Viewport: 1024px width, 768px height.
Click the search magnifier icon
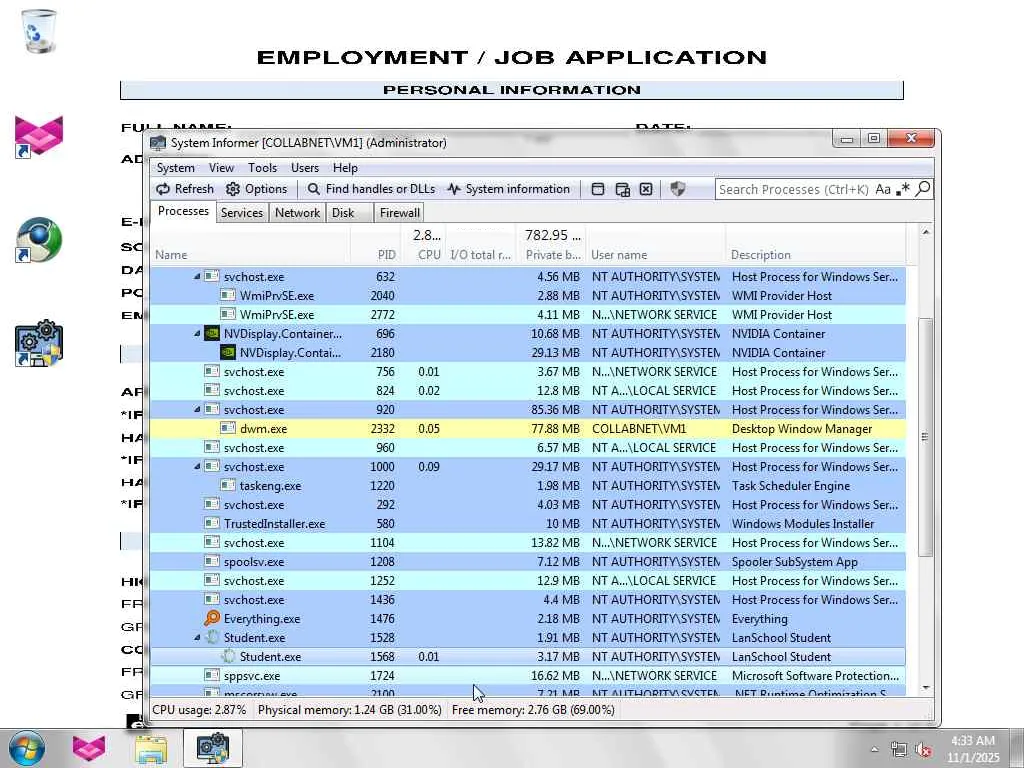click(x=923, y=189)
